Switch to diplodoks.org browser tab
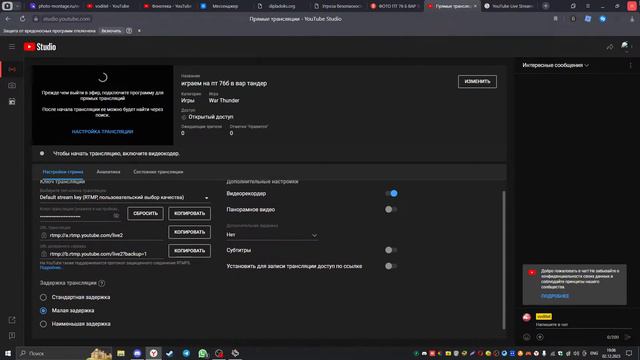Image resolution: width=640 pixels, height=360 pixels. [282, 6]
